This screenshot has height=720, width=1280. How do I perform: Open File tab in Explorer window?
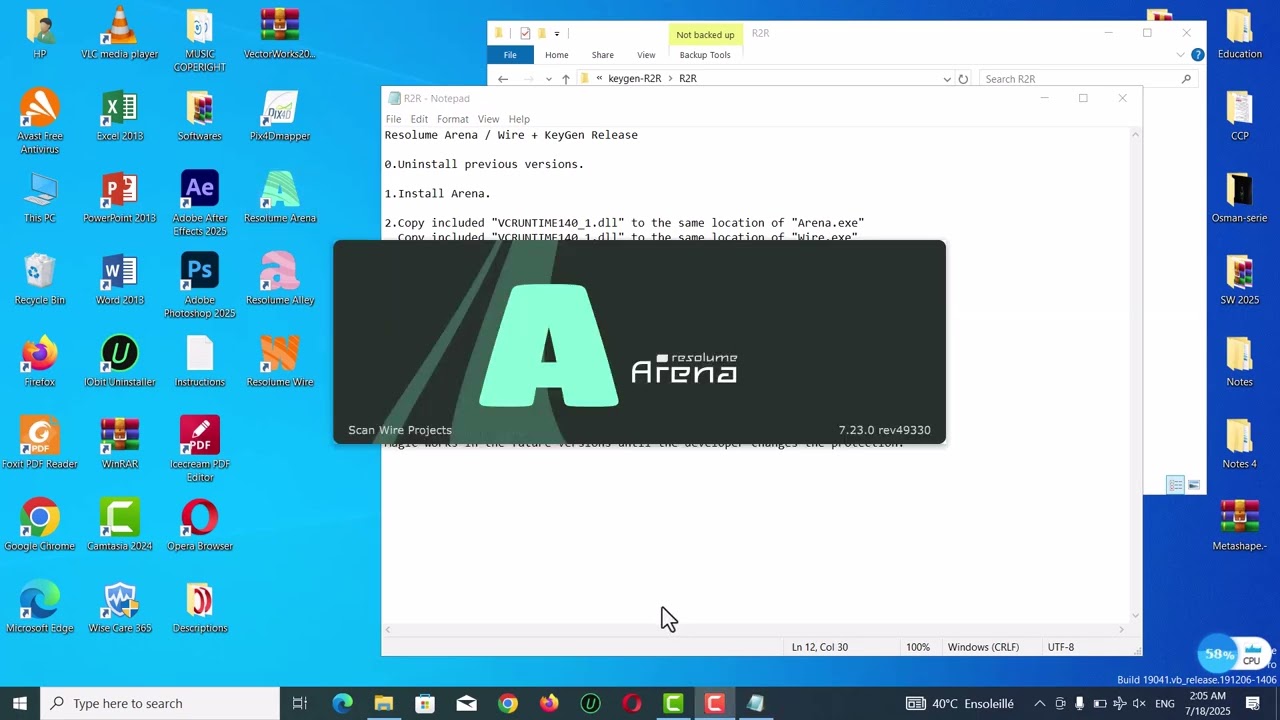[x=510, y=55]
